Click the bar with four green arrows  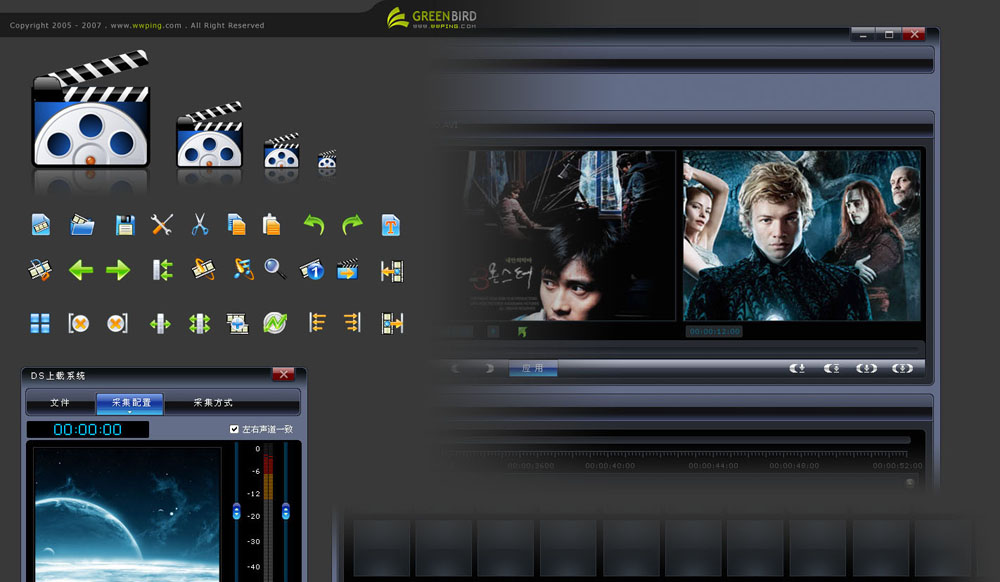(x=200, y=324)
